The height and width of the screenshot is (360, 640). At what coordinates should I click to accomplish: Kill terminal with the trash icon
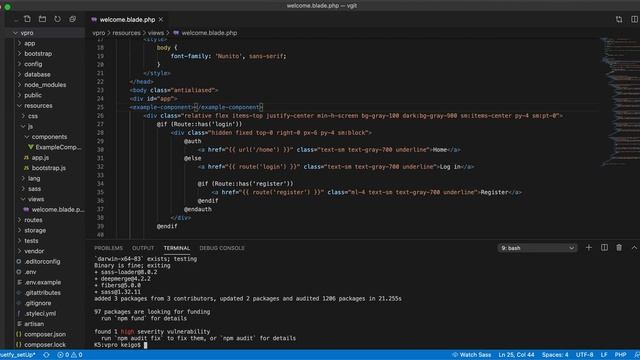(619, 248)
